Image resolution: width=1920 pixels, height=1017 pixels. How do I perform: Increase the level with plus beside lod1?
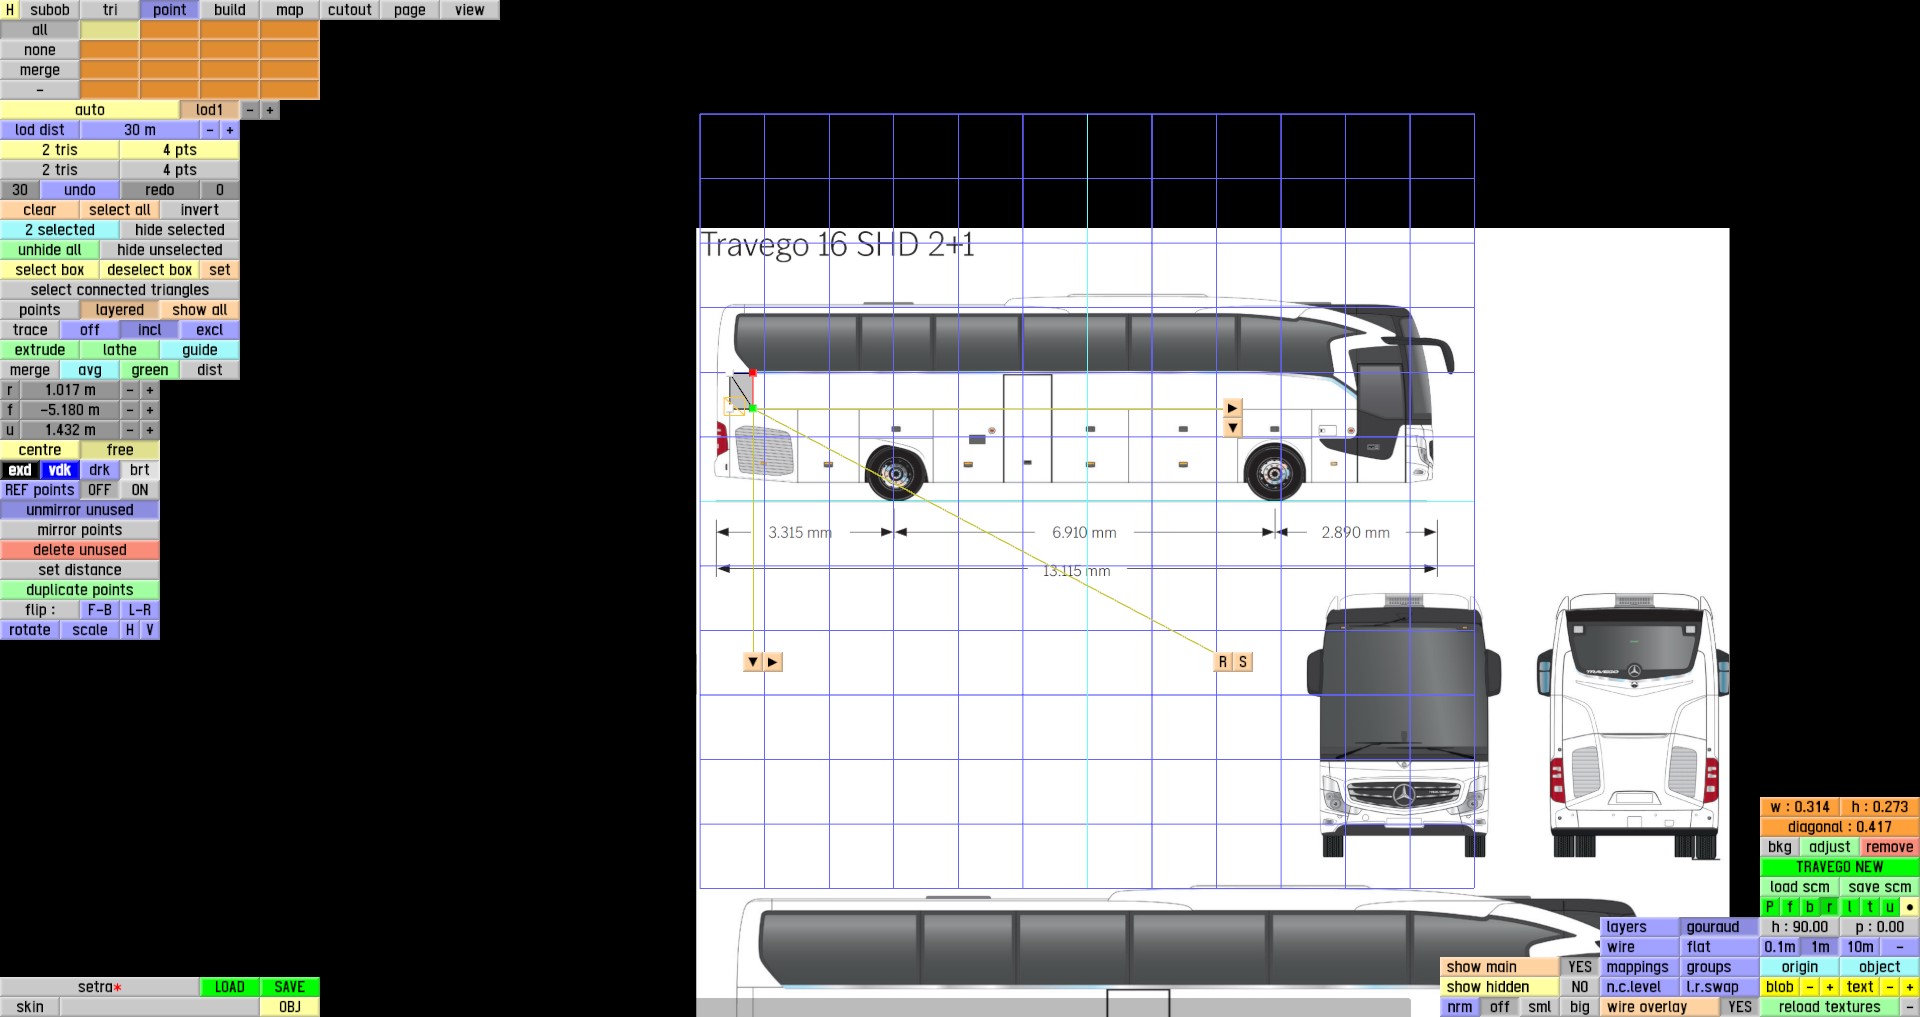pos(270,110)
